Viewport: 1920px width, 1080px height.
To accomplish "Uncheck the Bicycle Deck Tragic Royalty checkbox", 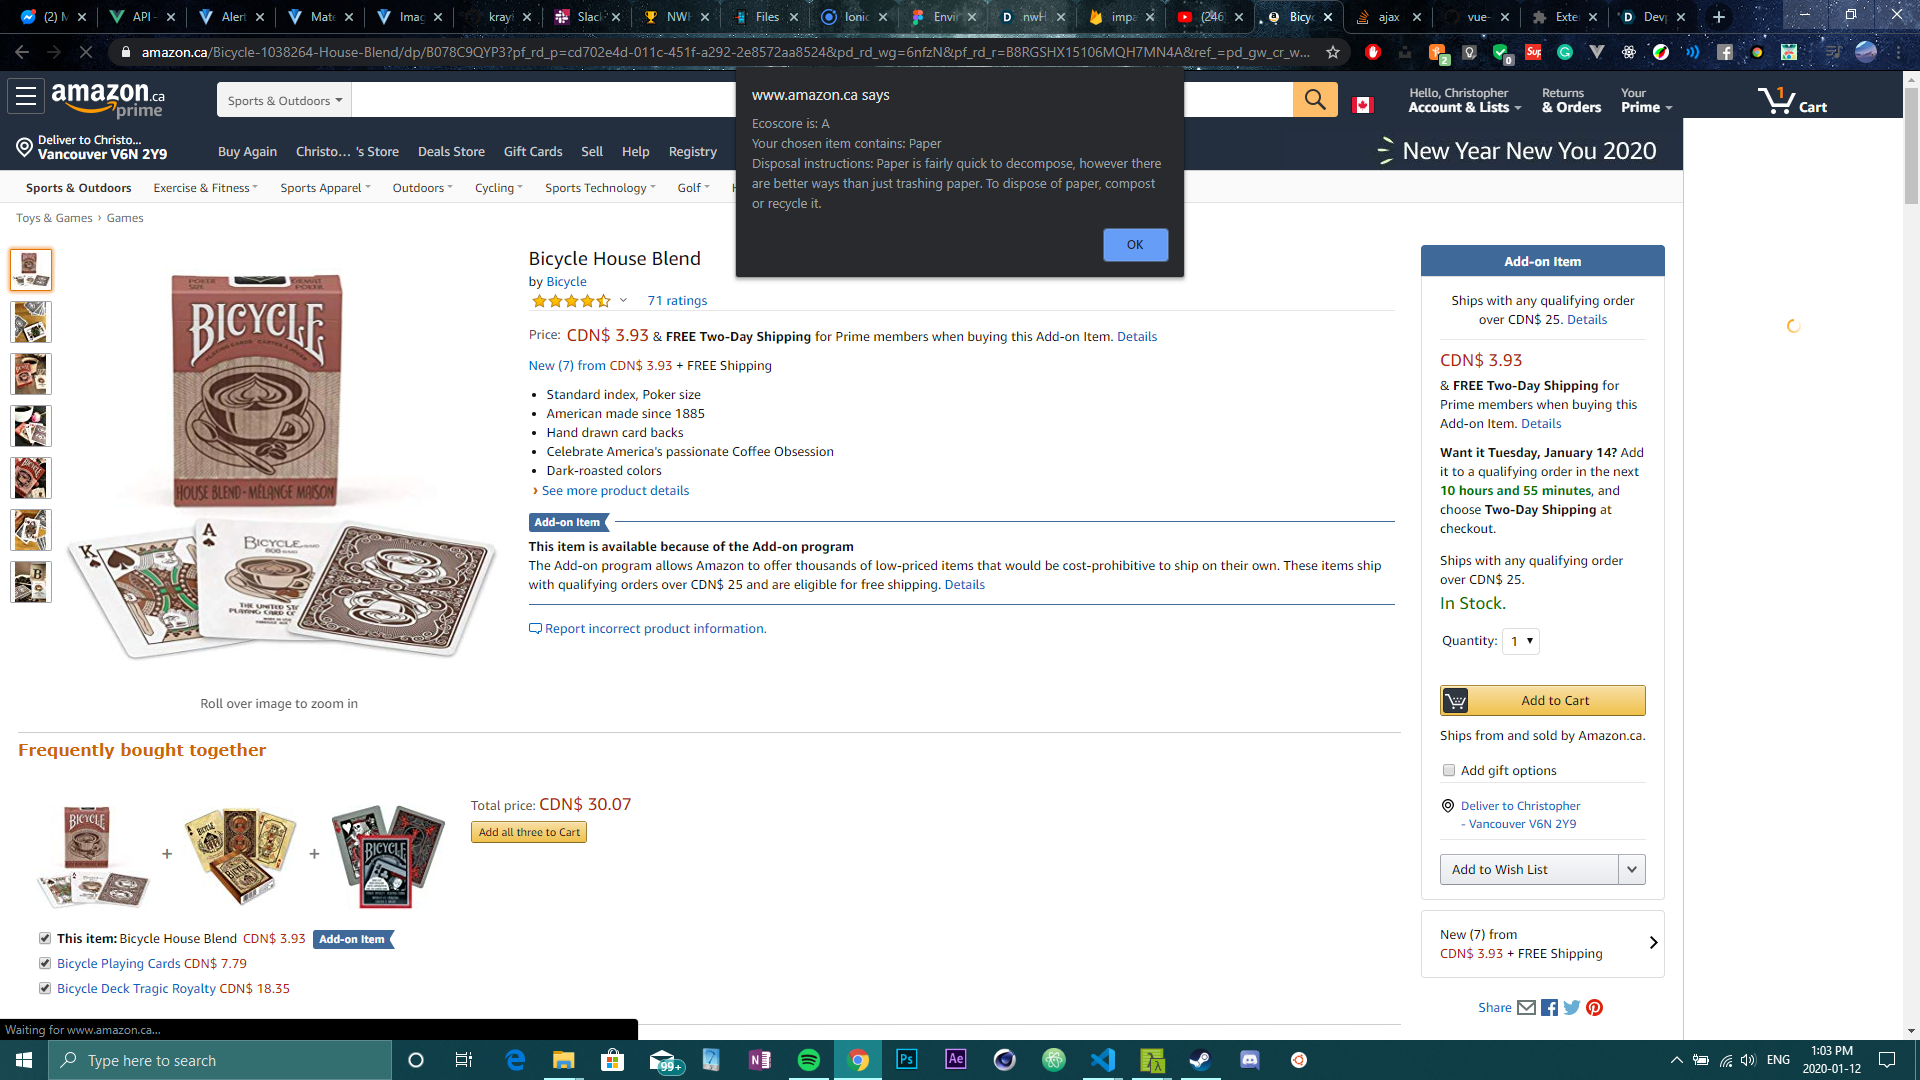I will (45, 988).
